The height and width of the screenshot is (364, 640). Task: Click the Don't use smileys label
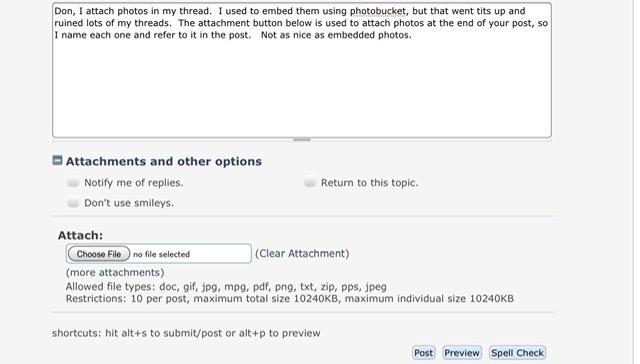[129, 203]
